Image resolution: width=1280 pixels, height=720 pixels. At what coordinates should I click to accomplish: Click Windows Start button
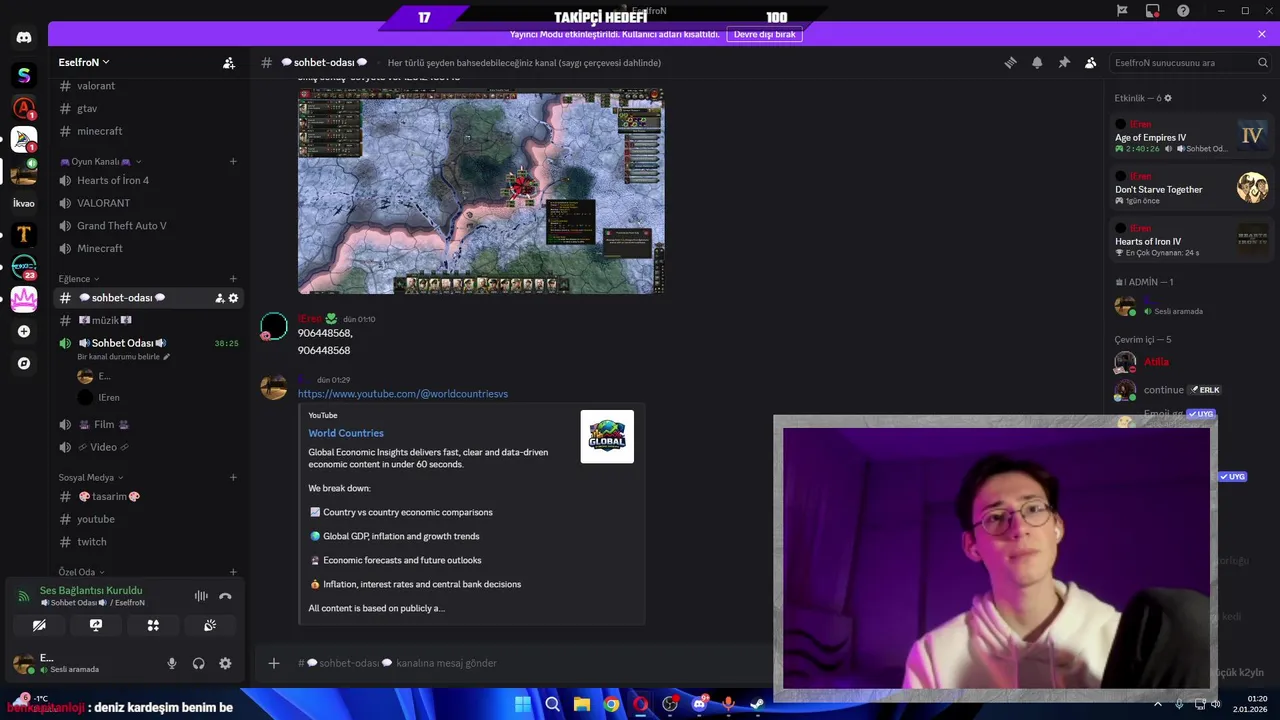(523, 704)
